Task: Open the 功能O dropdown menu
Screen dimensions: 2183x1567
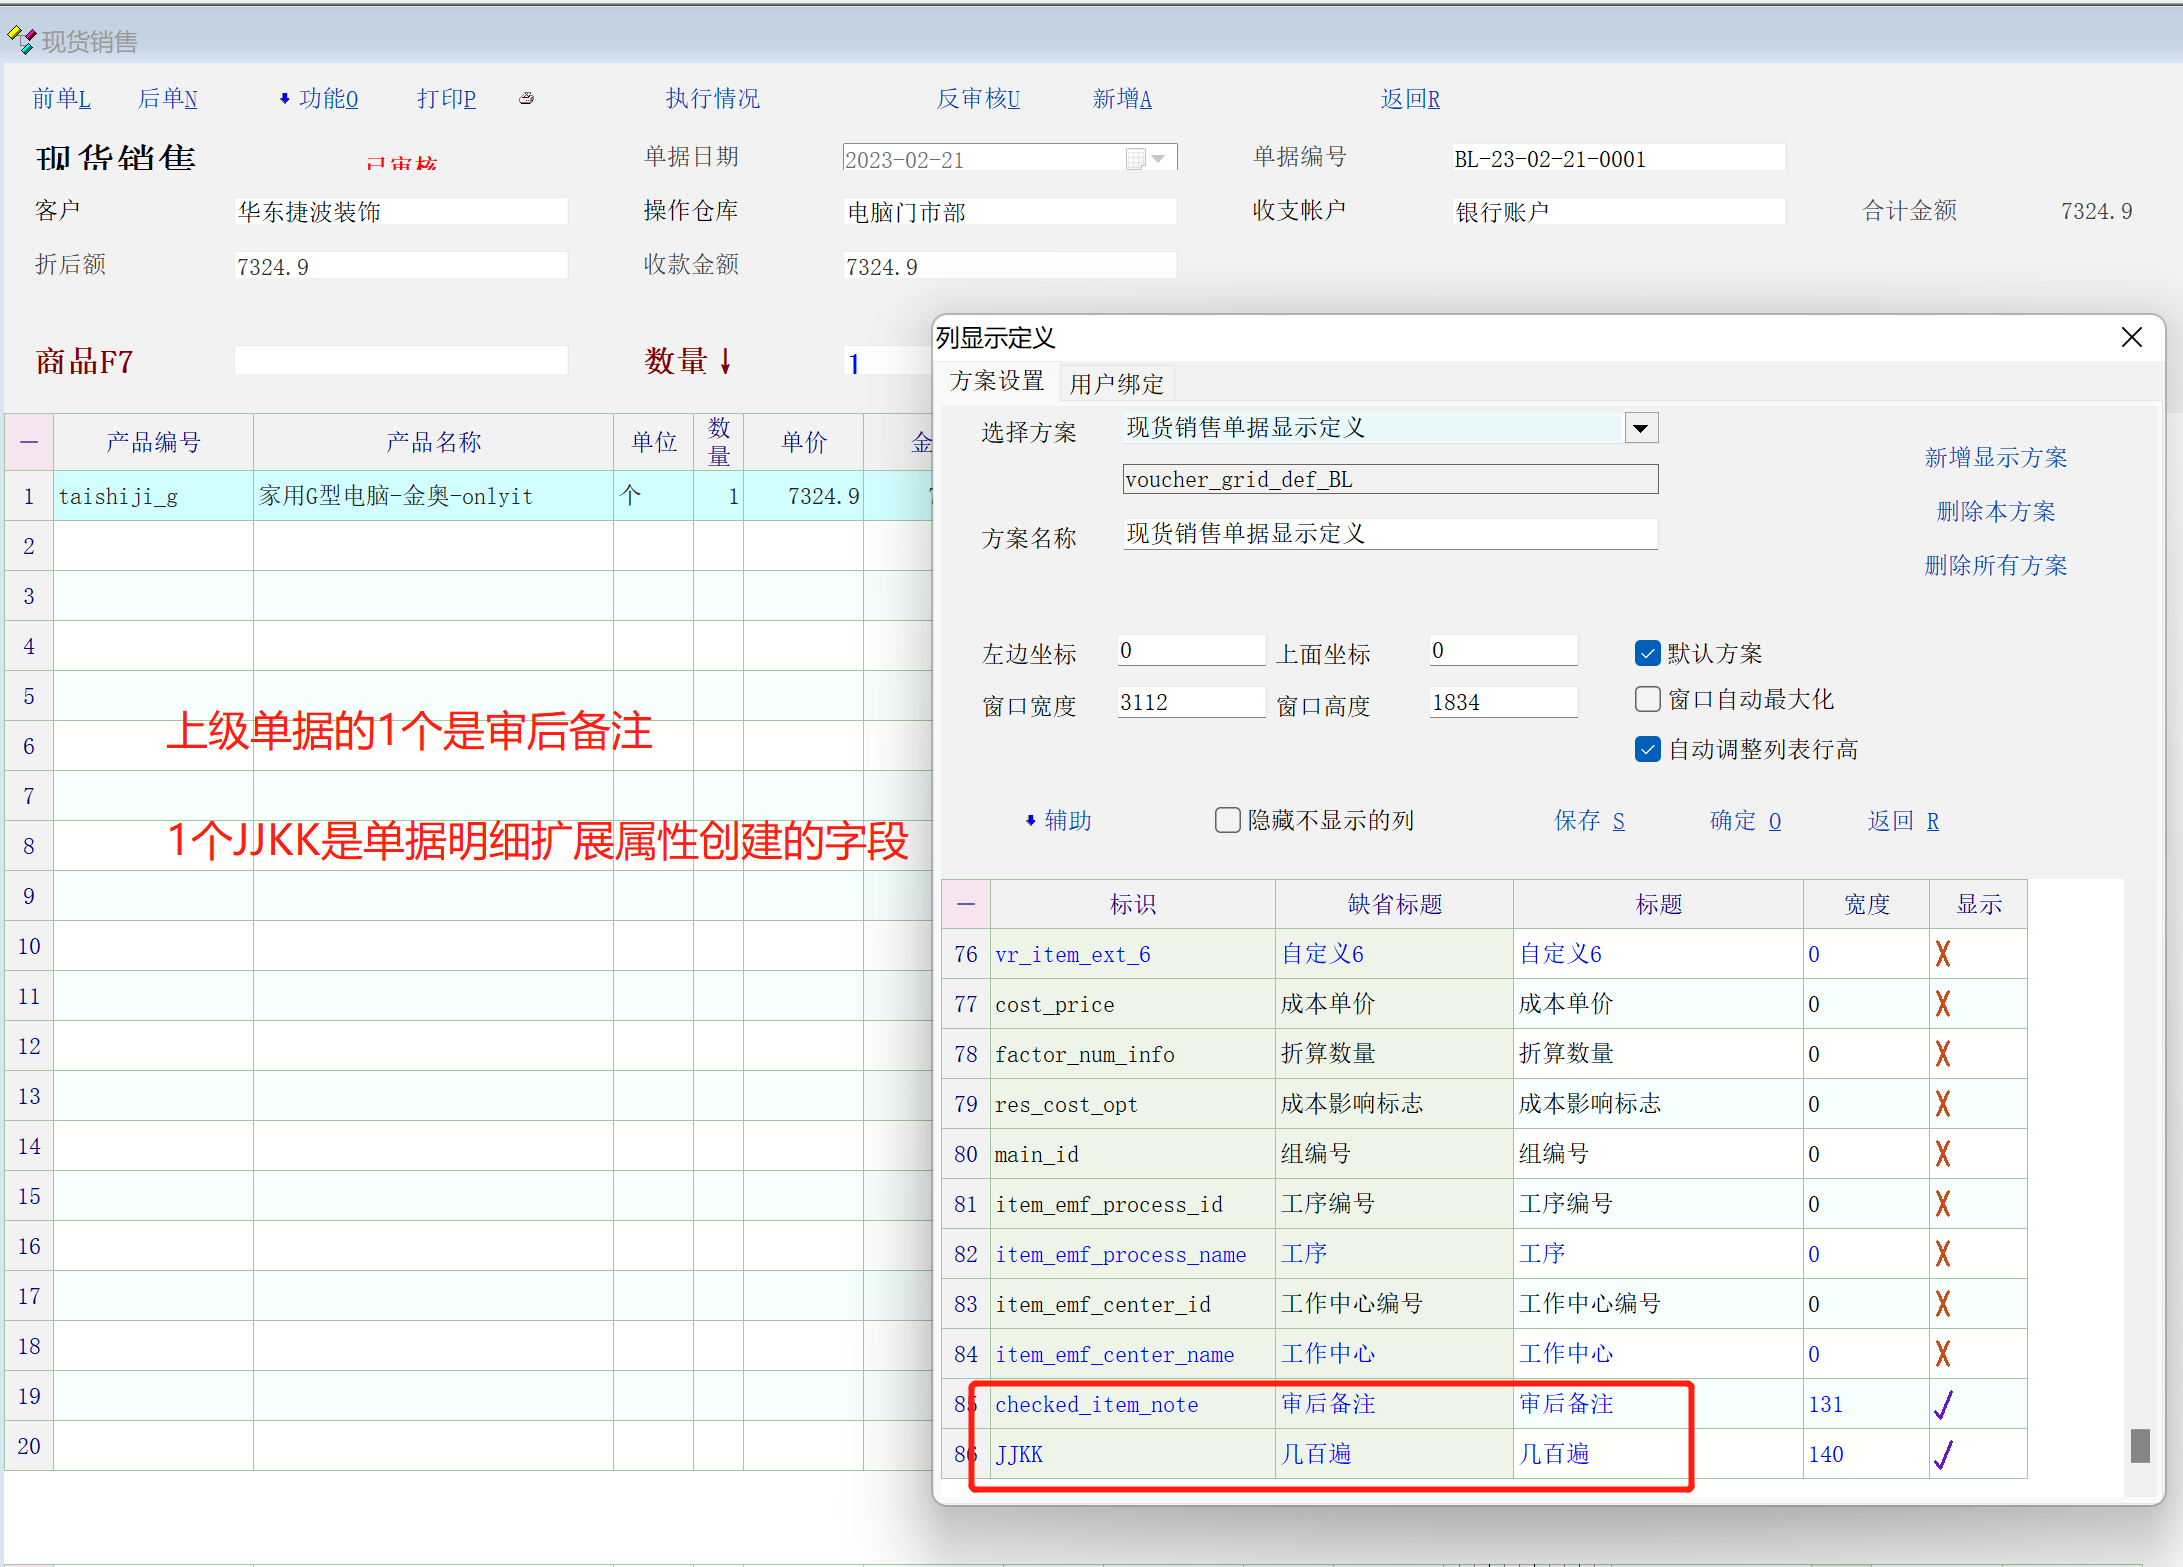Action: click(x=319, y=98)
